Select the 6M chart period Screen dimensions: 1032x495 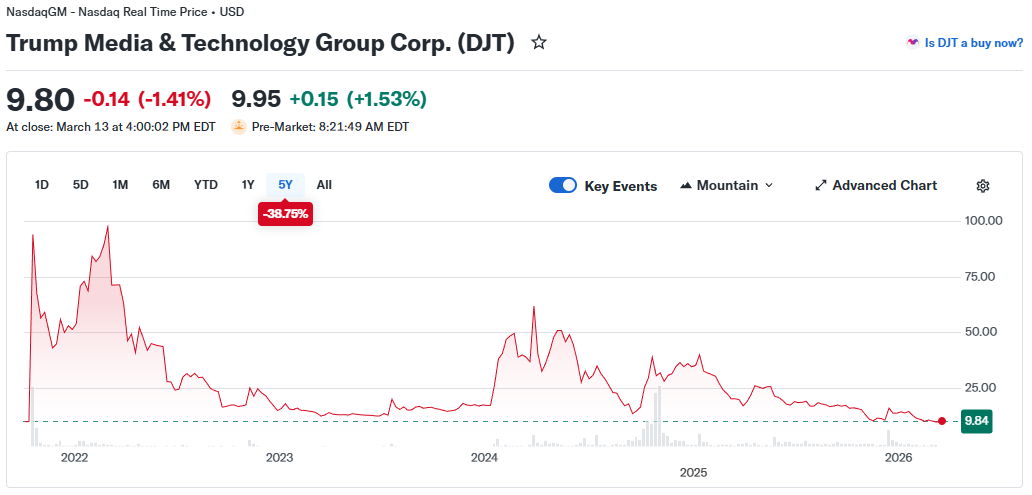coord(161,185)
